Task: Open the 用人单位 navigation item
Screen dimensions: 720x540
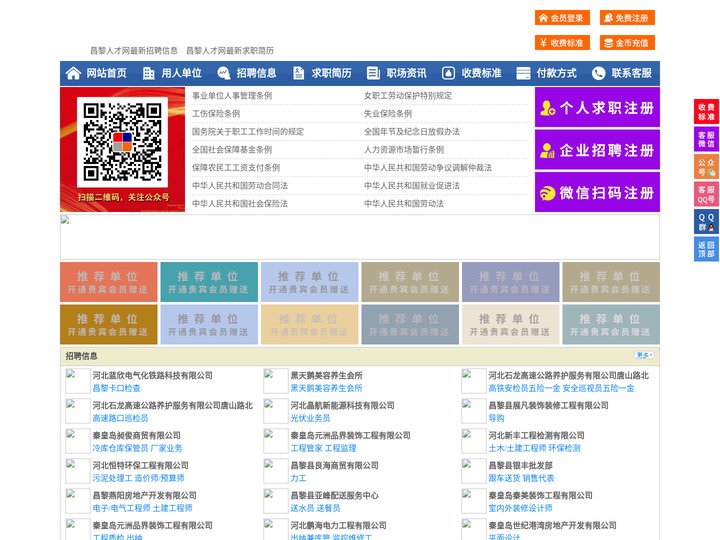Action: [x=181, y=73]
